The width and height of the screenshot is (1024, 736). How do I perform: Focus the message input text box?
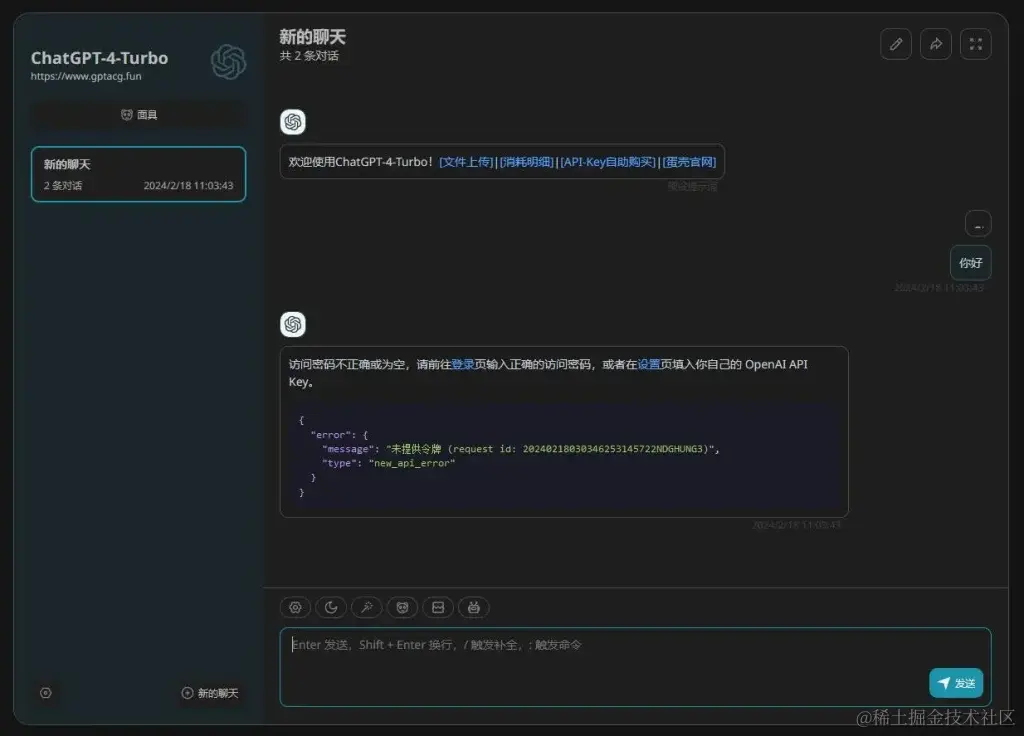(635, 667)
